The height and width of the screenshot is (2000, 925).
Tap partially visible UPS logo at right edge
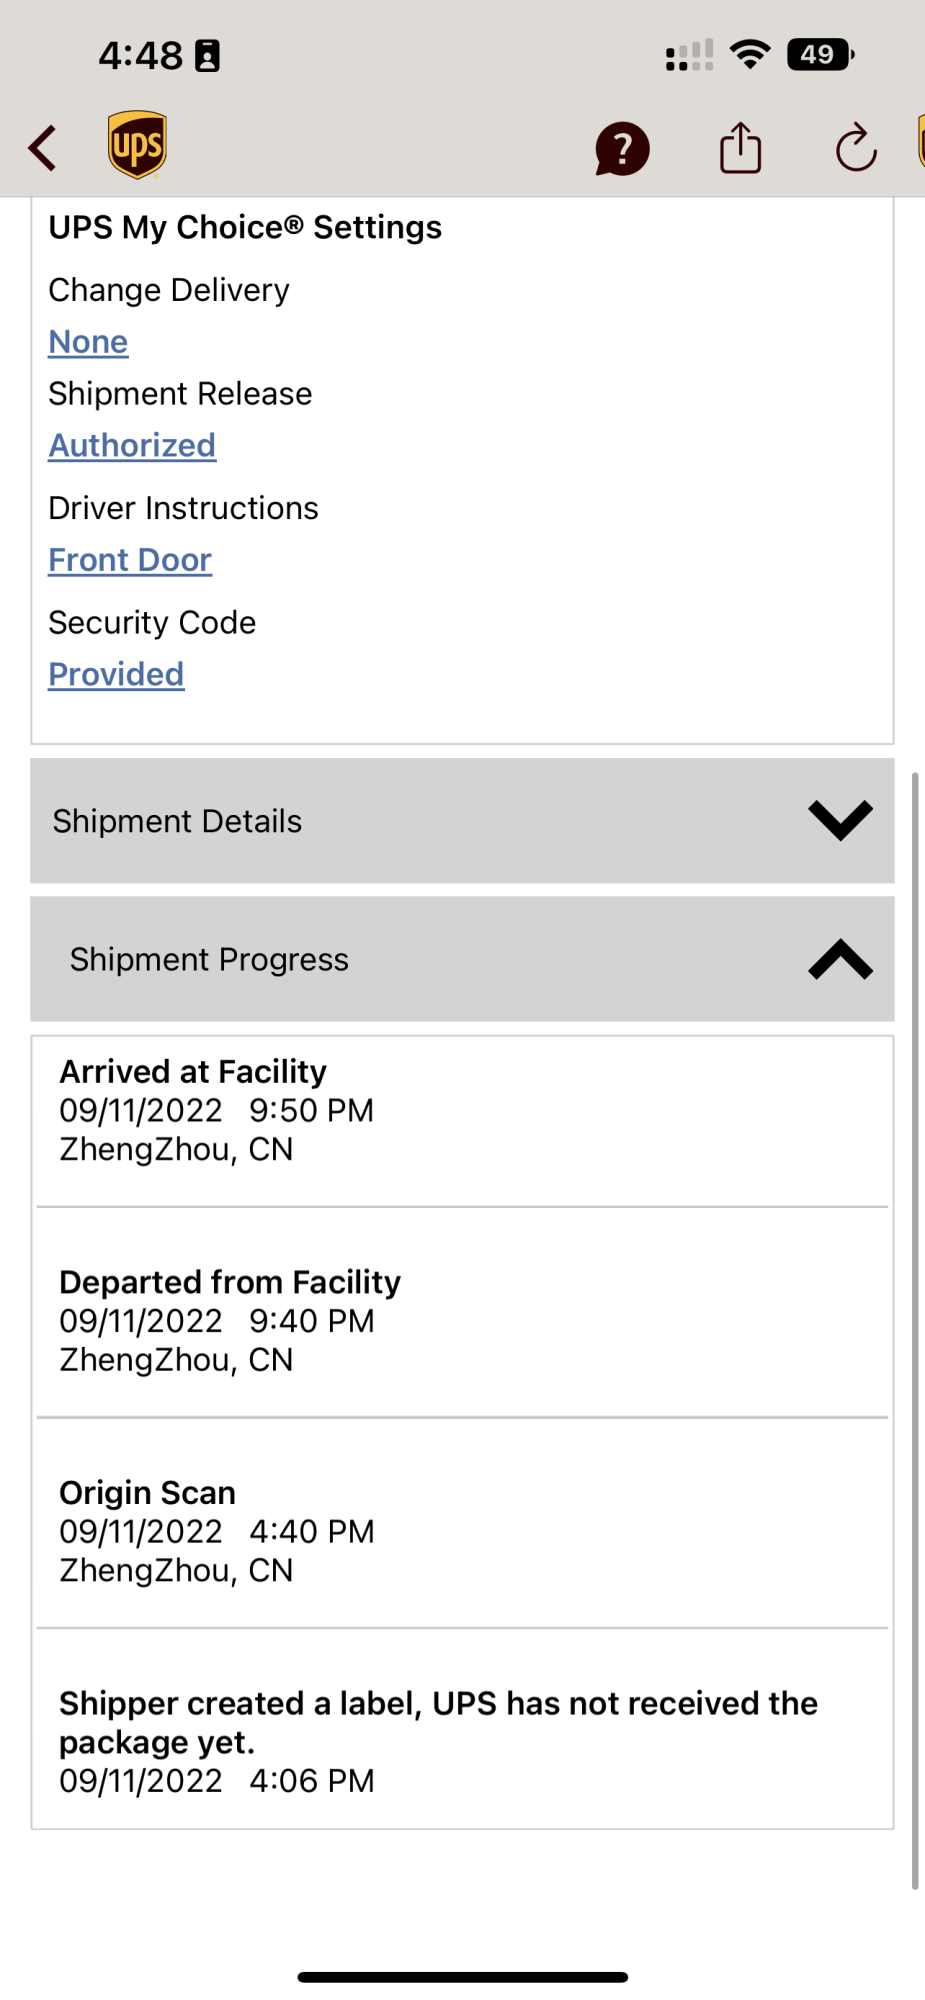click(921, 142)
